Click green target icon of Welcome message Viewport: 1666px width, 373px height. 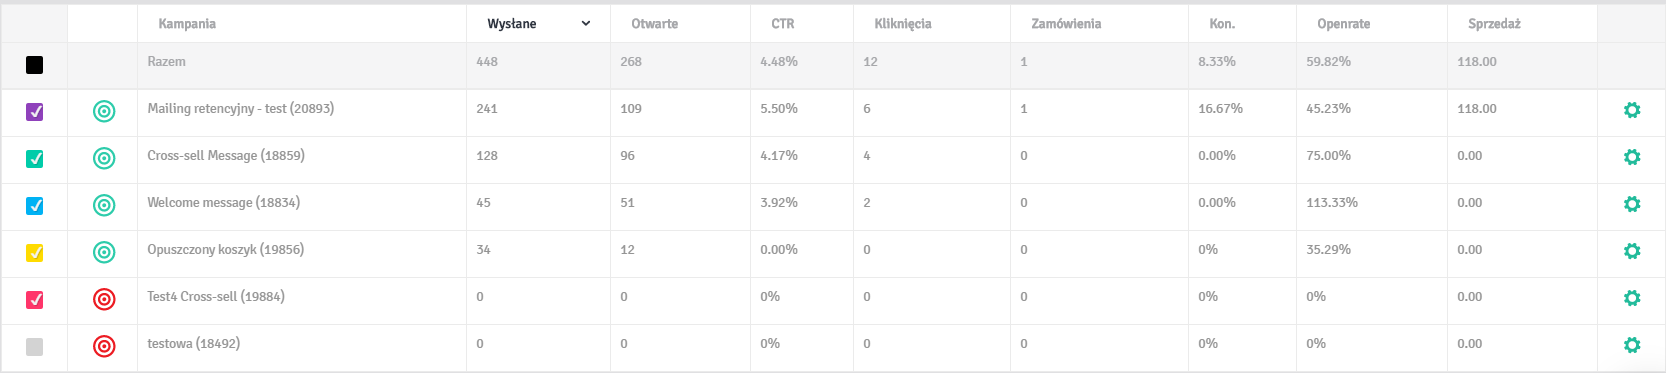[104, 205]
